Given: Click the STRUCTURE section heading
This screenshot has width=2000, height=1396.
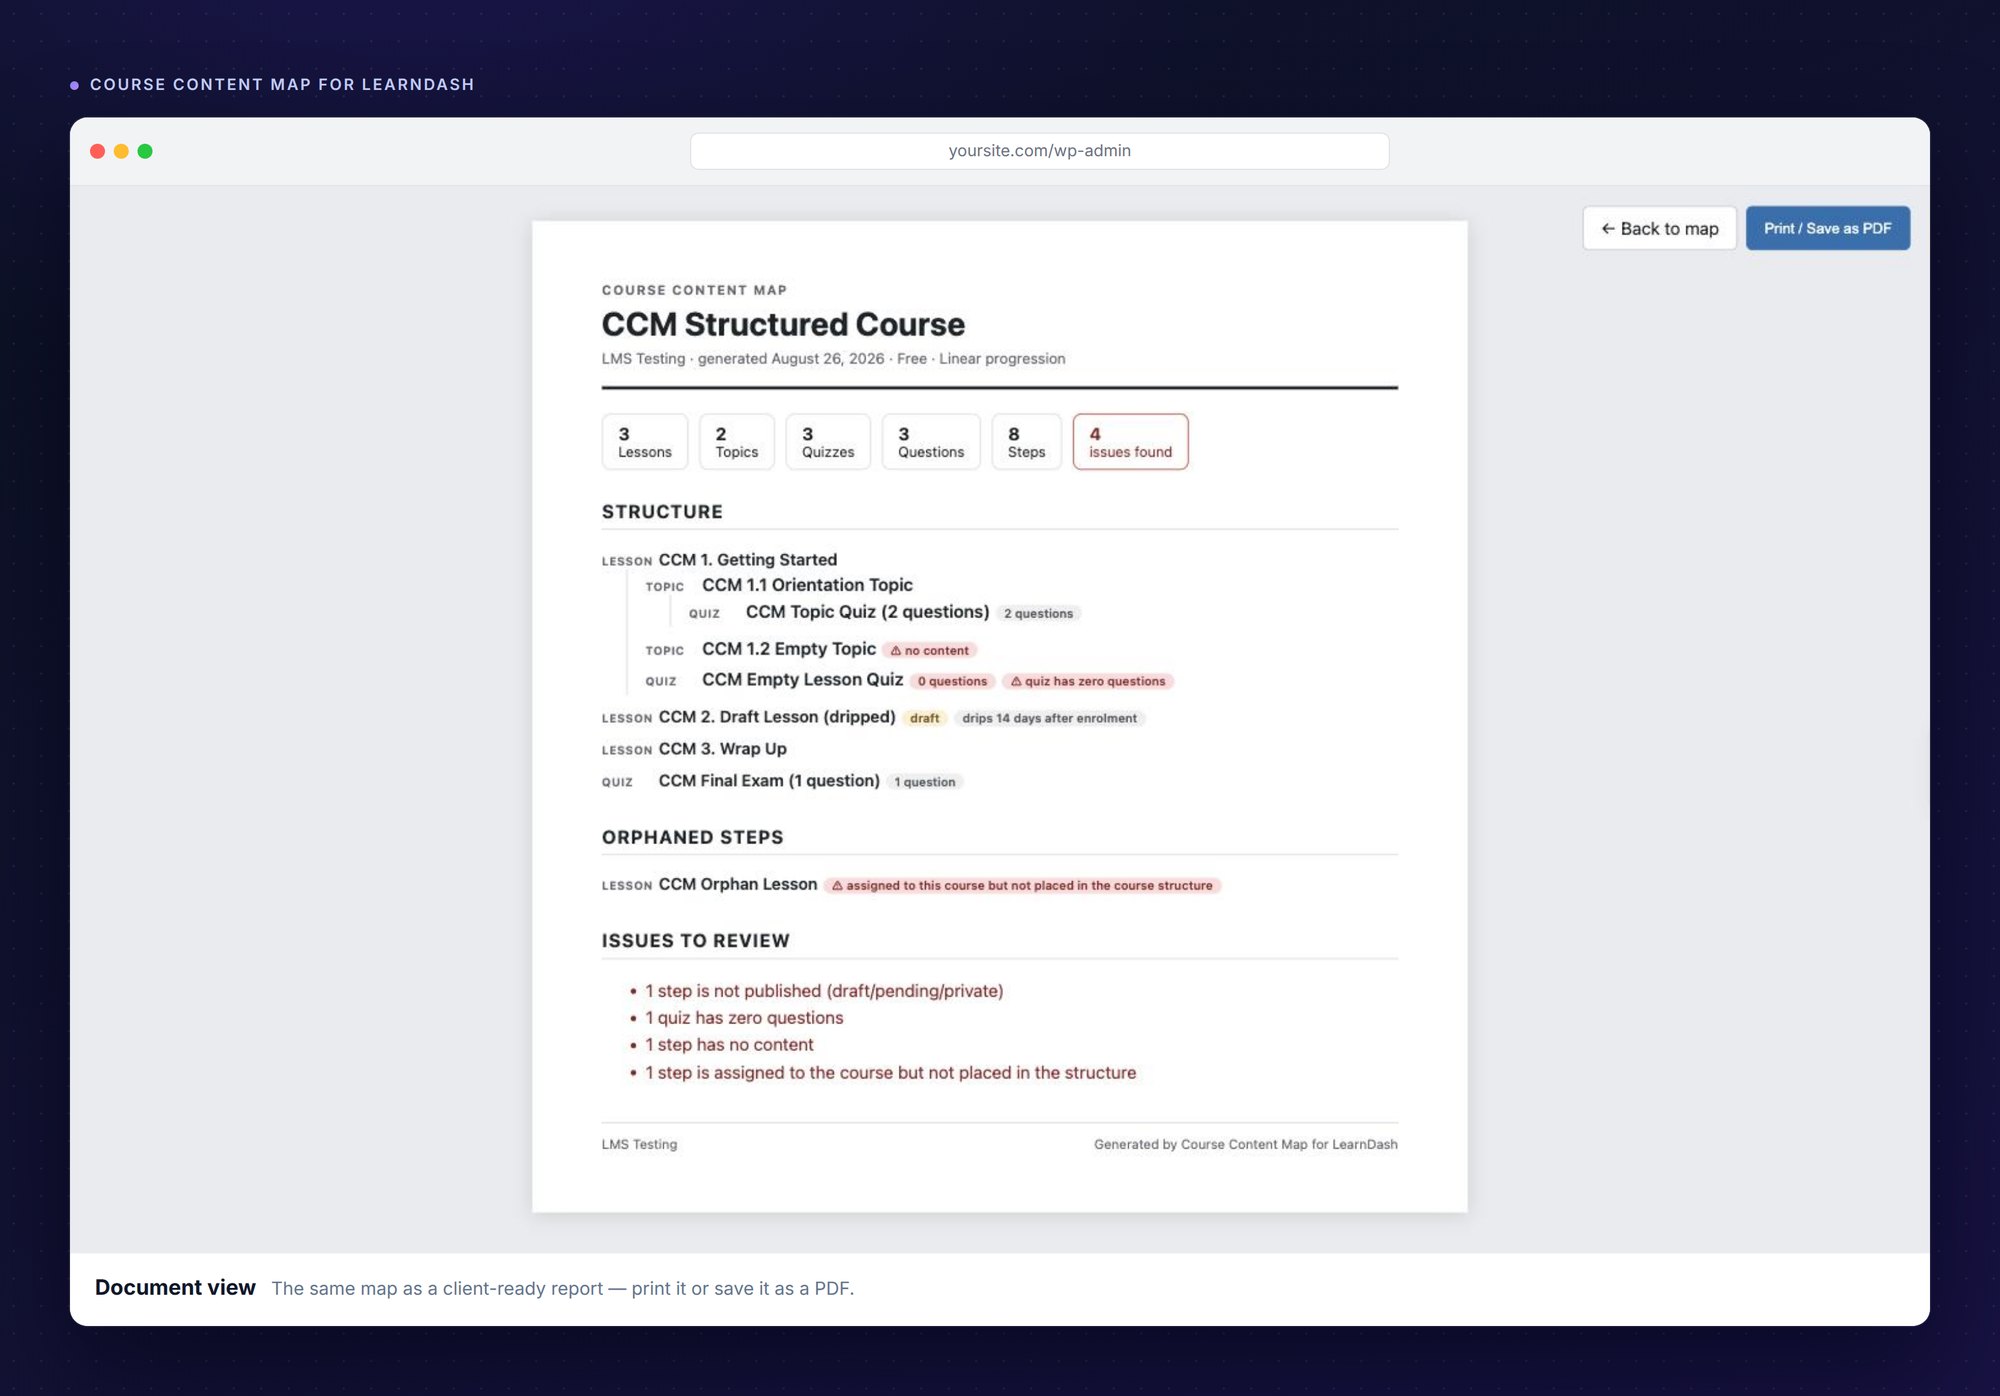Looking at the screenshot, I should point(662,512).
